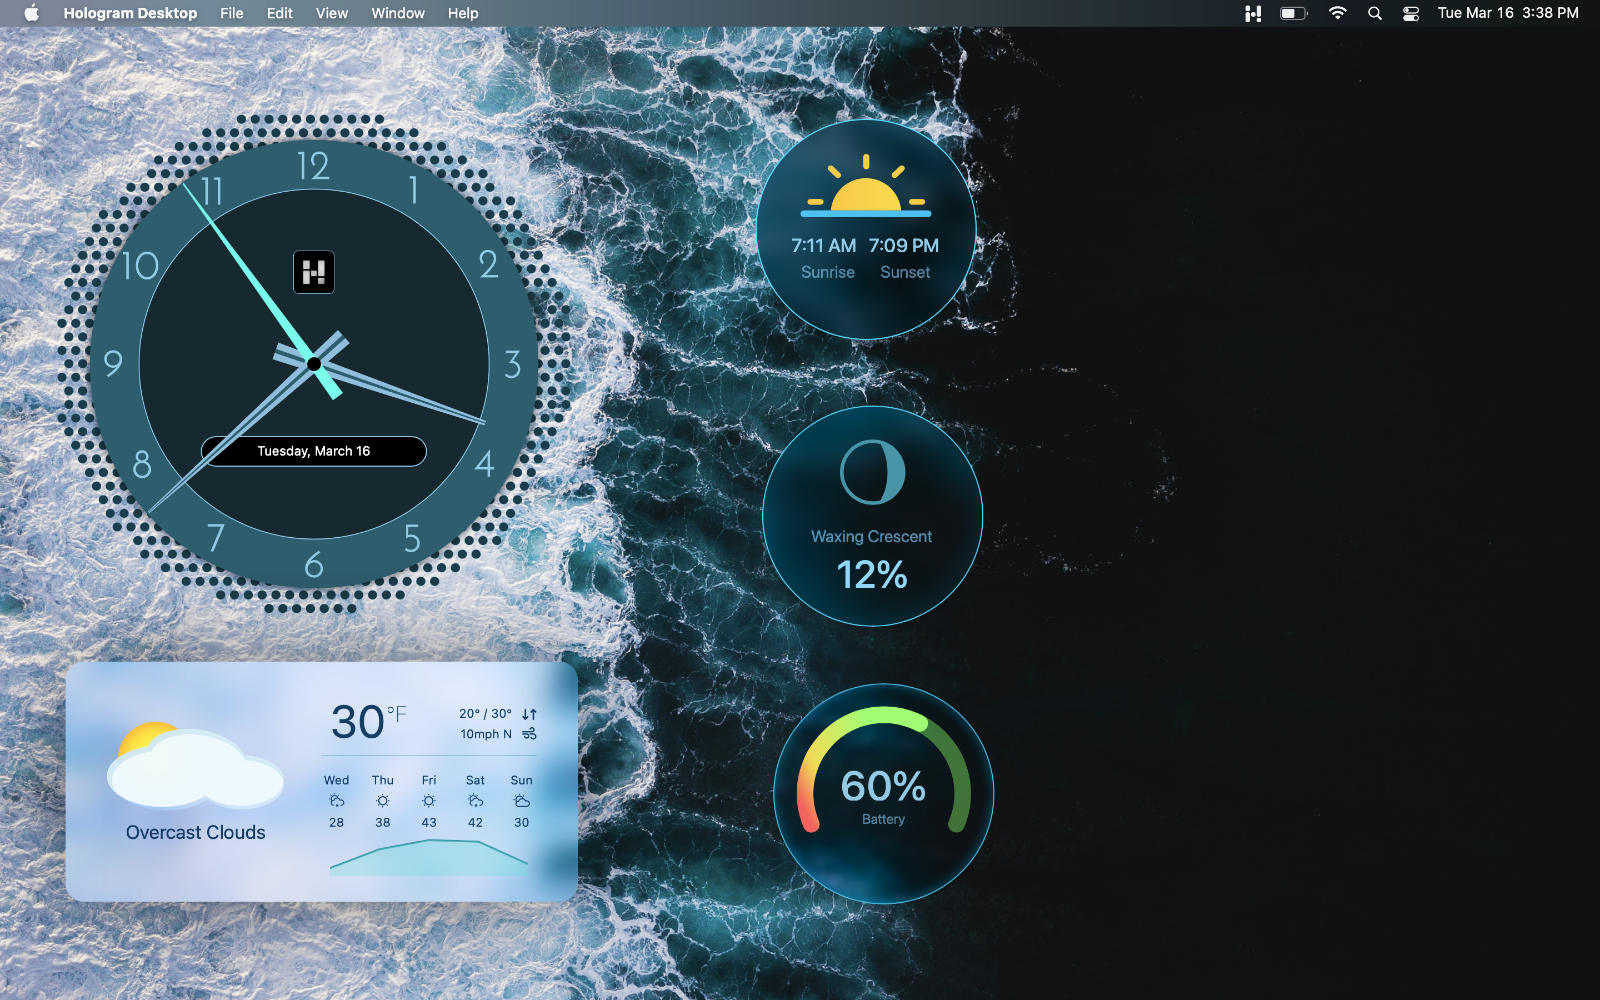
Task: Click the moon phase icon
Action: 872,472
